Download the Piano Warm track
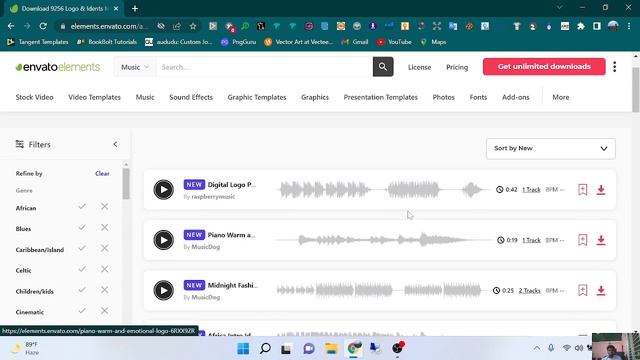The image size is (640, 360). tap(601, 240)
